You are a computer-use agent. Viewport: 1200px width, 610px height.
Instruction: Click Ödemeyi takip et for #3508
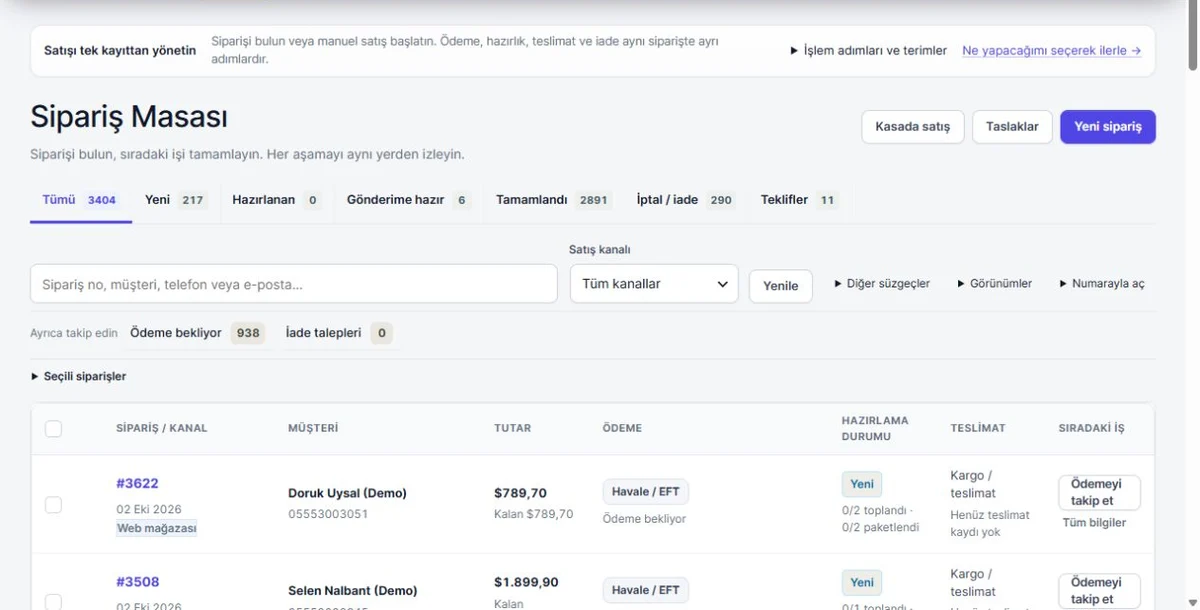pyautogui.click(x=1099, y=591)
